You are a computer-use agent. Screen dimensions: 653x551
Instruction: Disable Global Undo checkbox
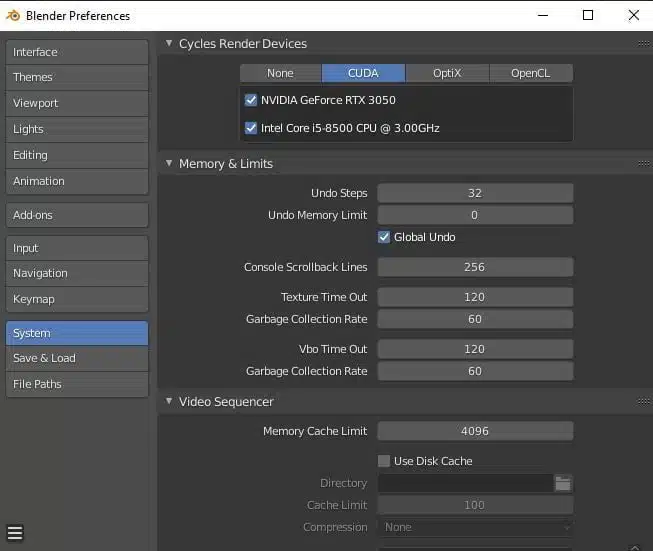point(384,237)
